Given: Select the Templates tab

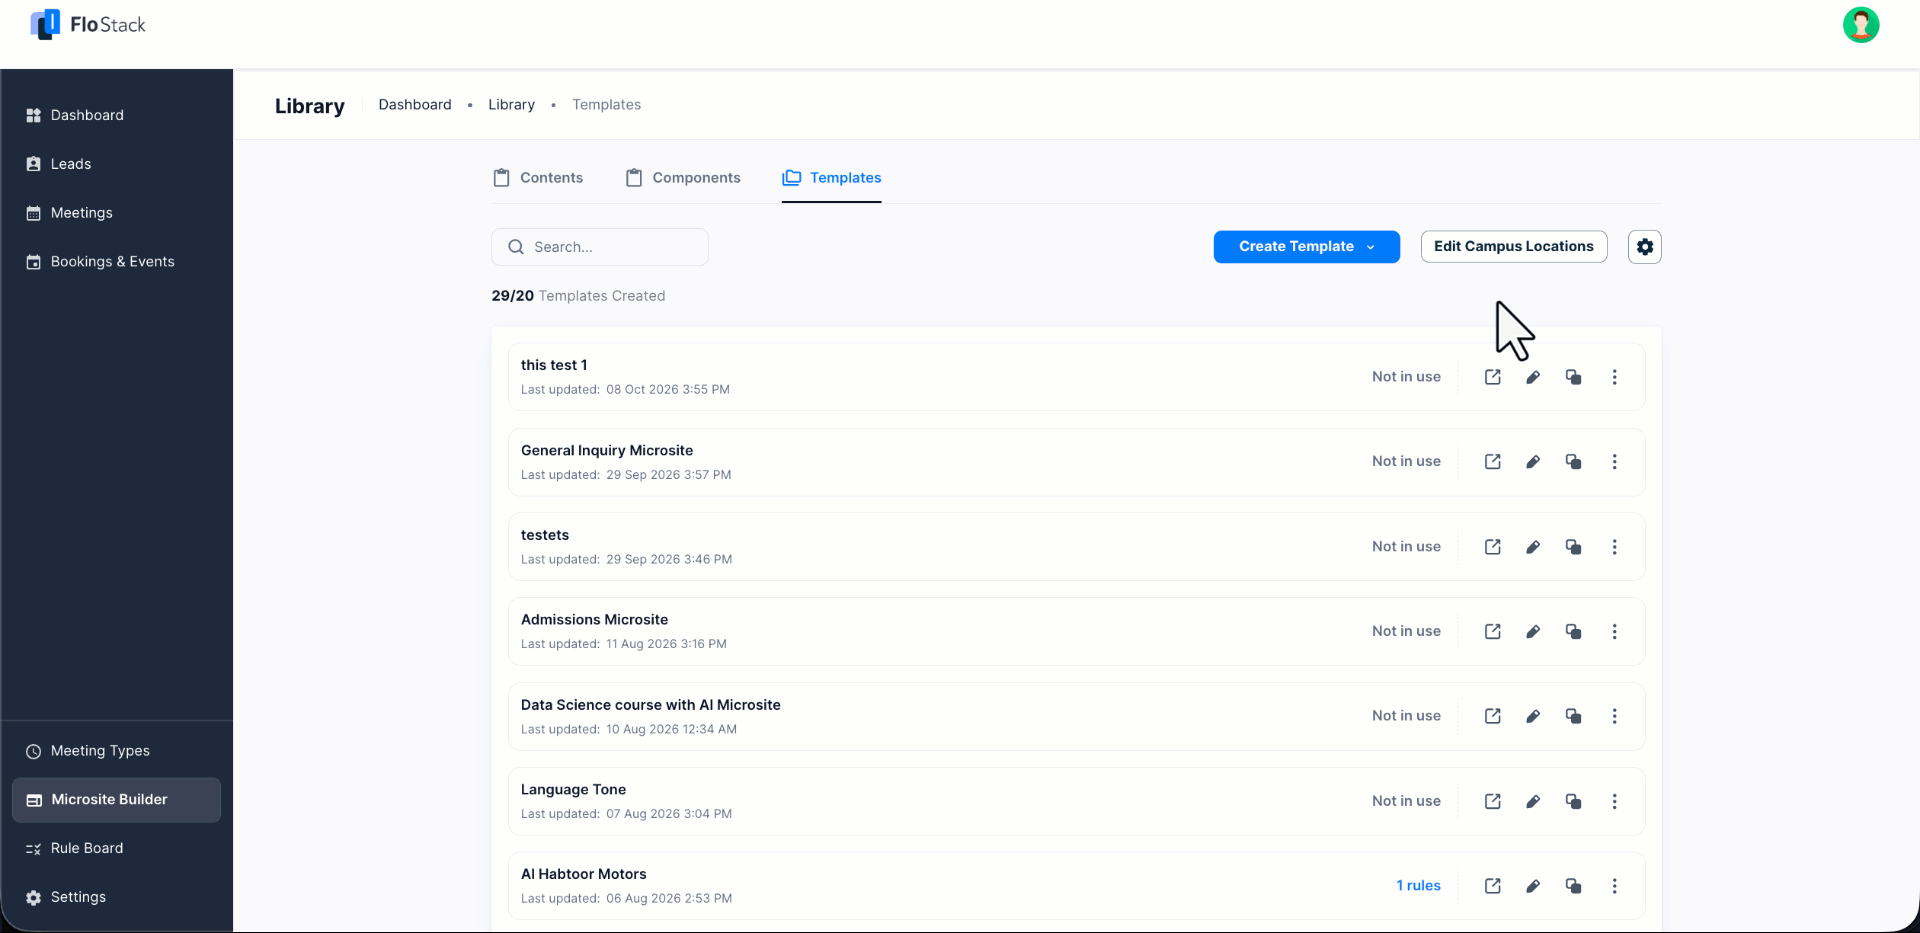Looking at the screenshot, I should pyautogui.click(x=832, y=178).
